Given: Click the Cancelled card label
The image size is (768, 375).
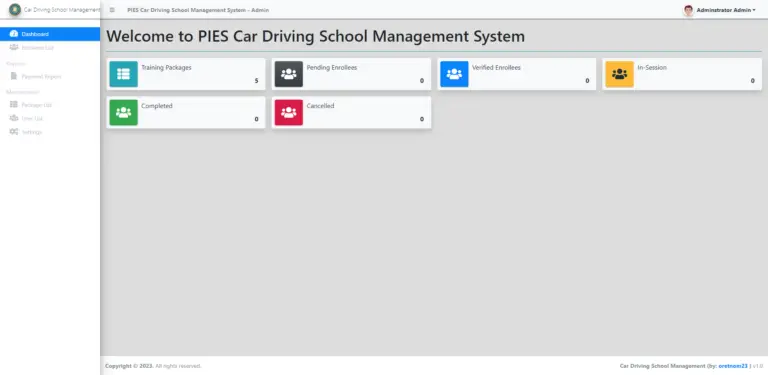Looking at the screenshot, I should coord(320,106).
